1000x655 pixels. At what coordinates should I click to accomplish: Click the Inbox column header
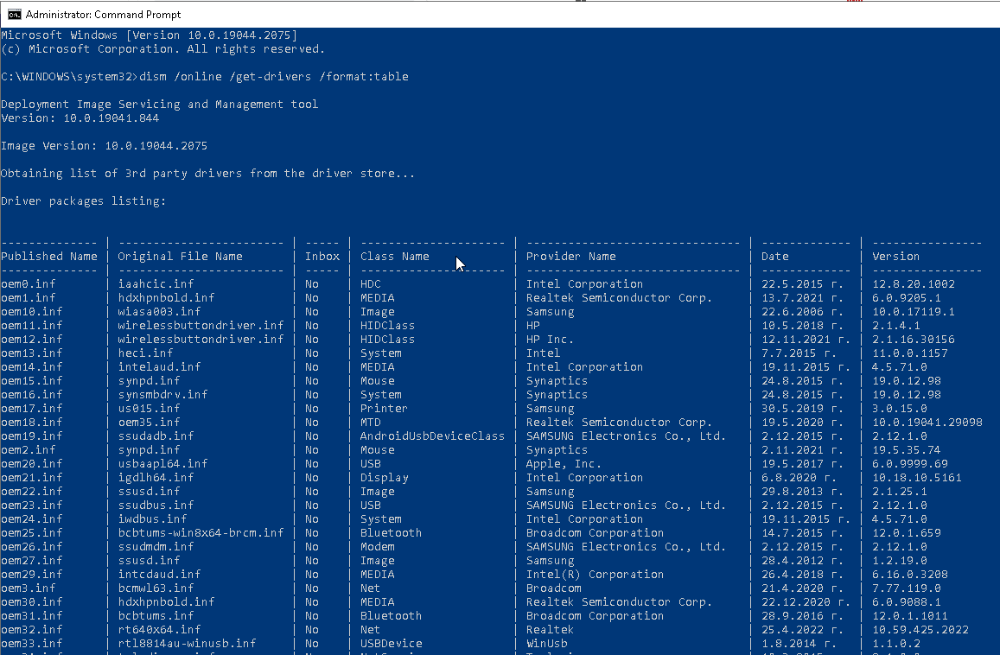point(322,256)
